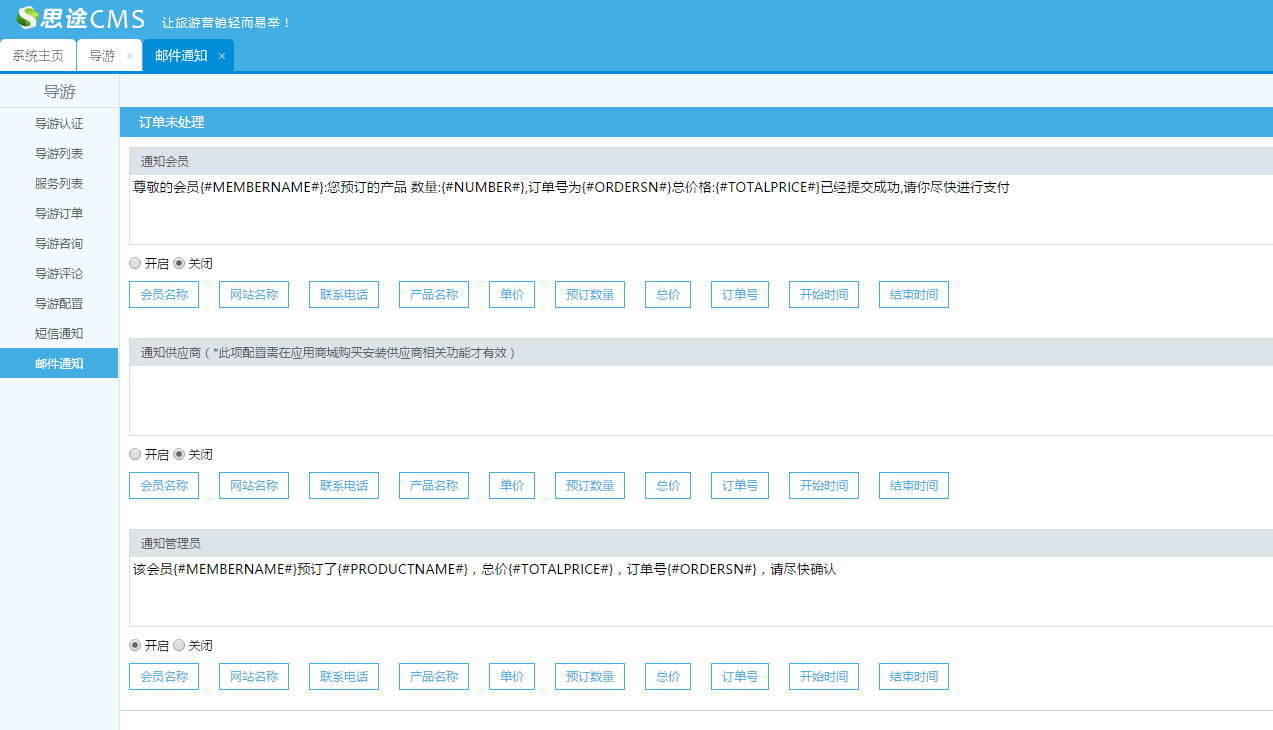Viewport: 1273px width, 730px height.
Task: Insert 总价 tag in 通知管理员 section
Action: pyautogui.click(x=668, y=677)
